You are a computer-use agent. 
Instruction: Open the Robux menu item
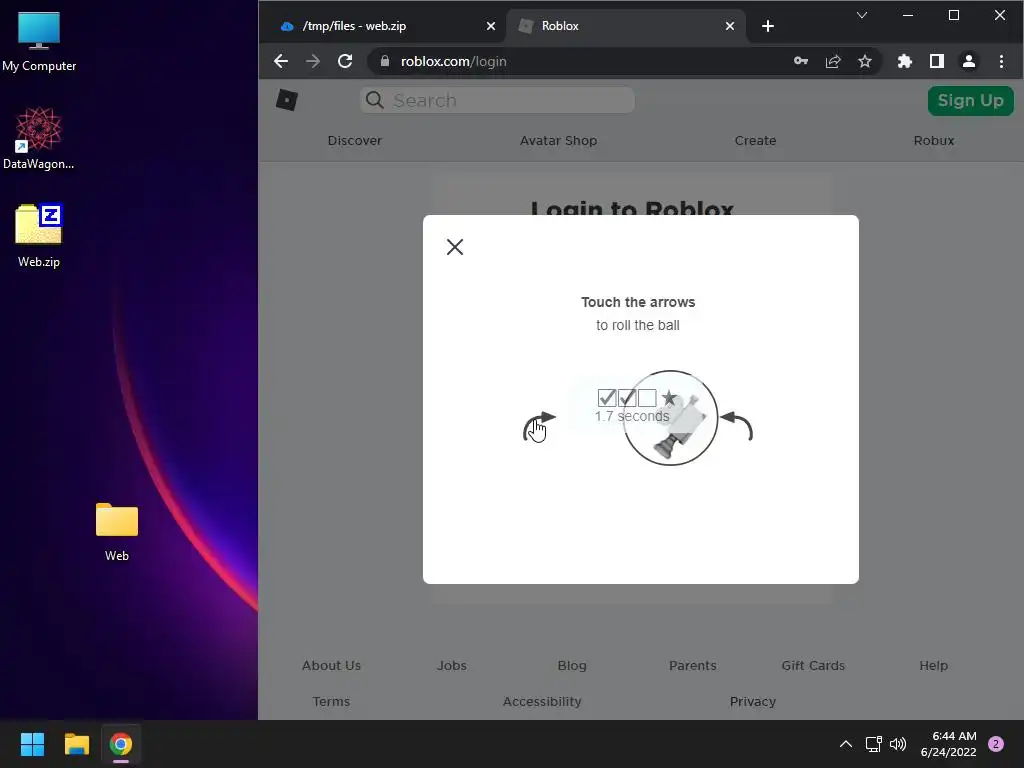[x=934, y=140]
